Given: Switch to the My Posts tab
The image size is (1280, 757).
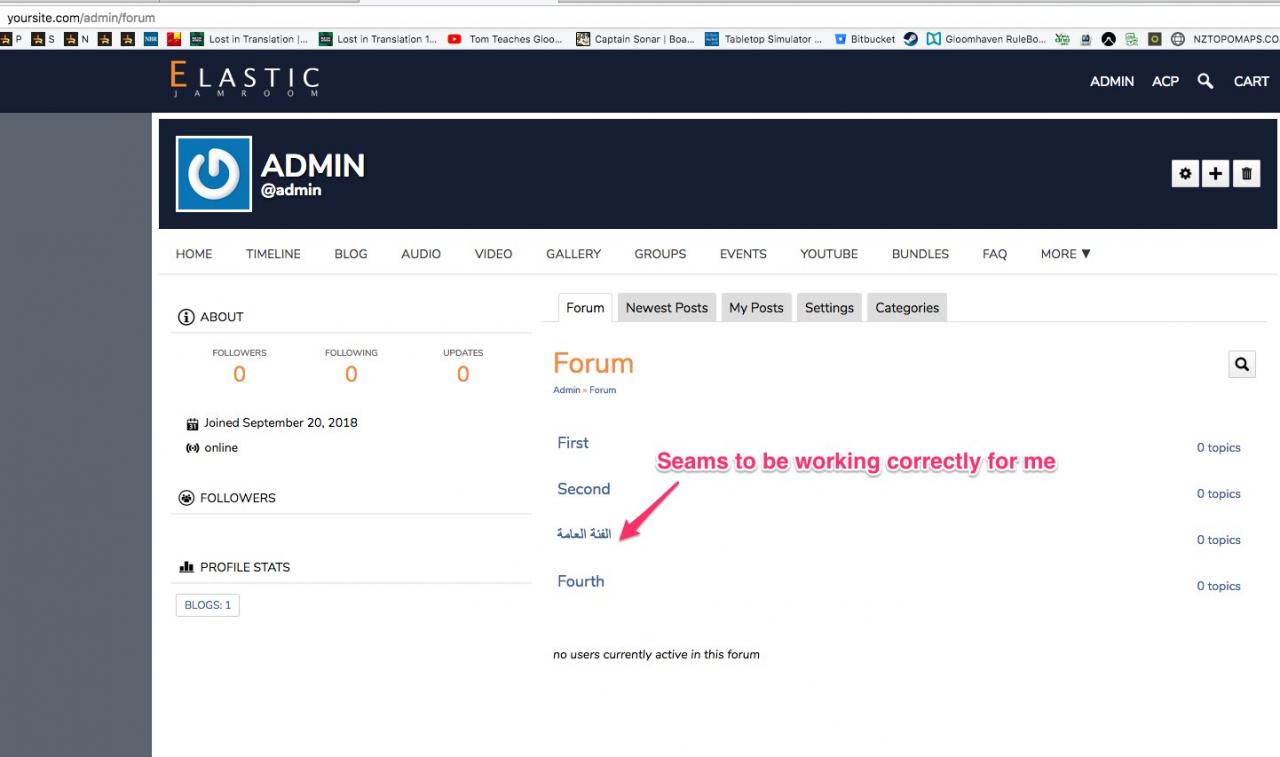Looking at the screenshot, I should point(756,308).
